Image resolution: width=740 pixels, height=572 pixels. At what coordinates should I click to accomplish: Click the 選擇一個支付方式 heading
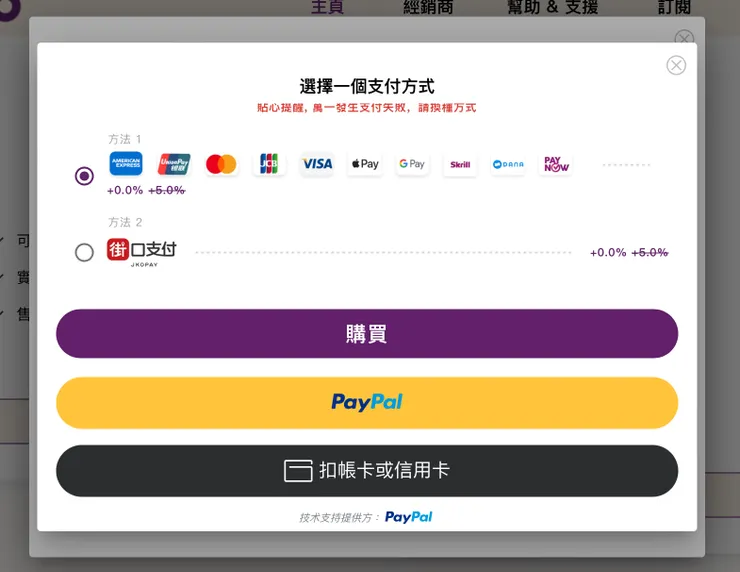click(367, 86)
